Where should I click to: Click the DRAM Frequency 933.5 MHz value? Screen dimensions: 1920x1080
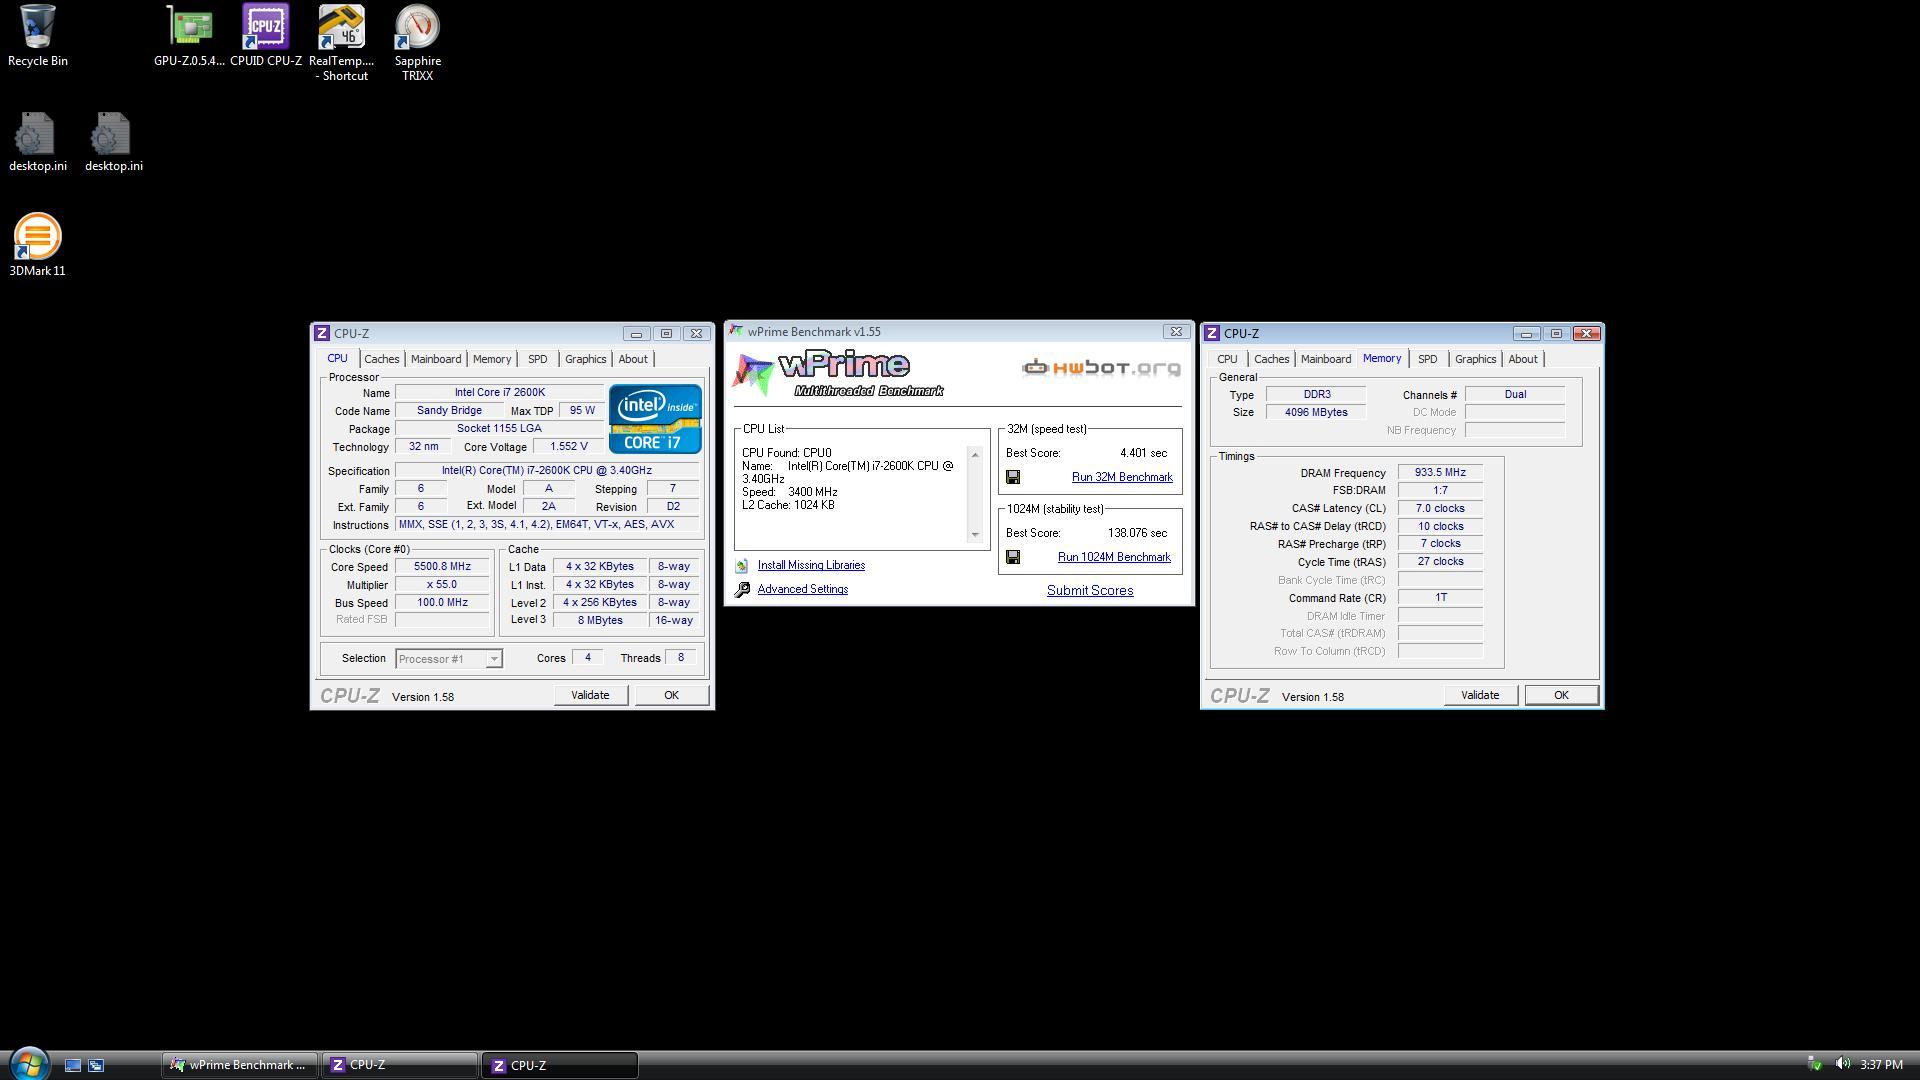pos(1440,473)
